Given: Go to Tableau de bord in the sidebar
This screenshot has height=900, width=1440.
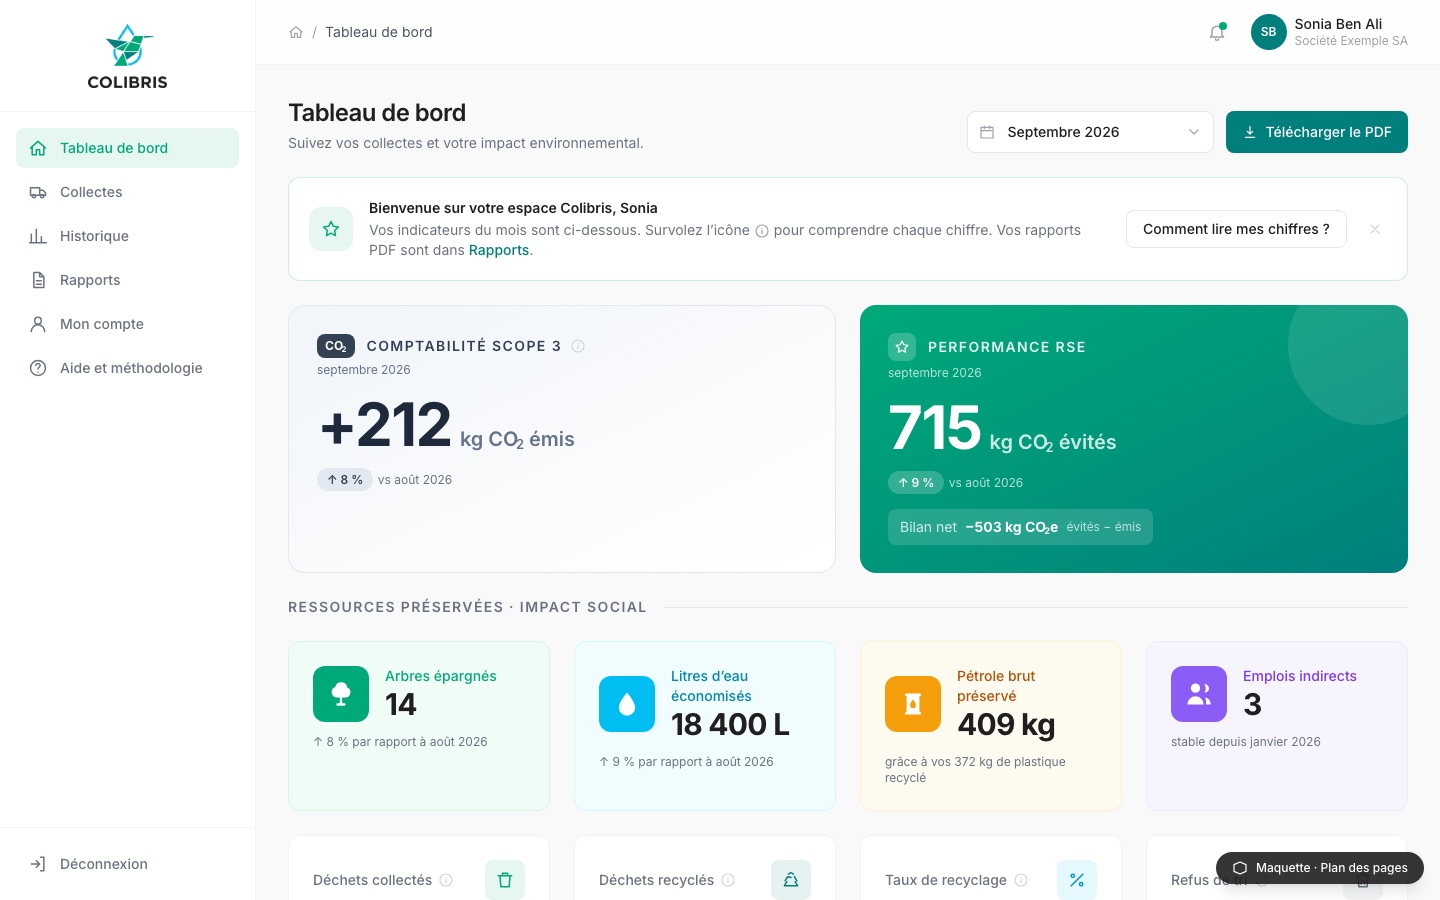Looking at the screenshot, I should [x=127, y=148].
